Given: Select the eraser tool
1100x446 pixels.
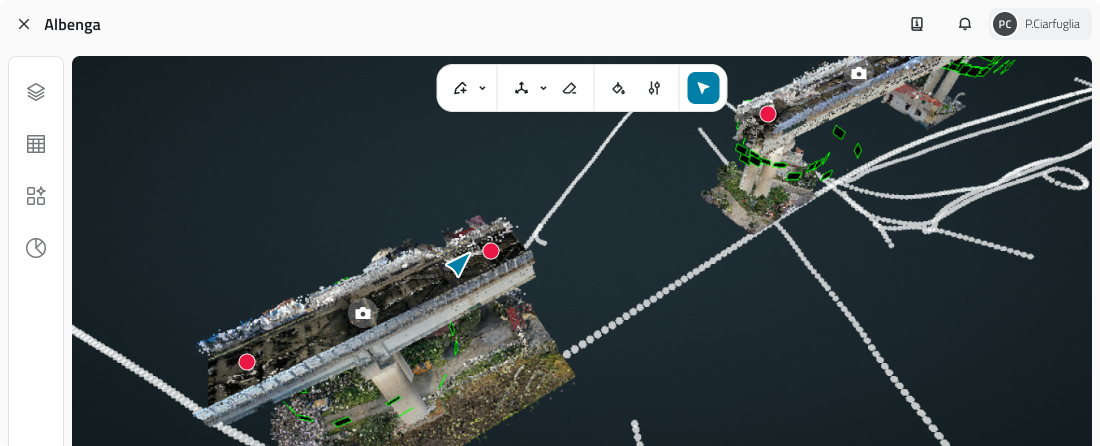Looking at the screenshot, I should (x=569, y=88).
